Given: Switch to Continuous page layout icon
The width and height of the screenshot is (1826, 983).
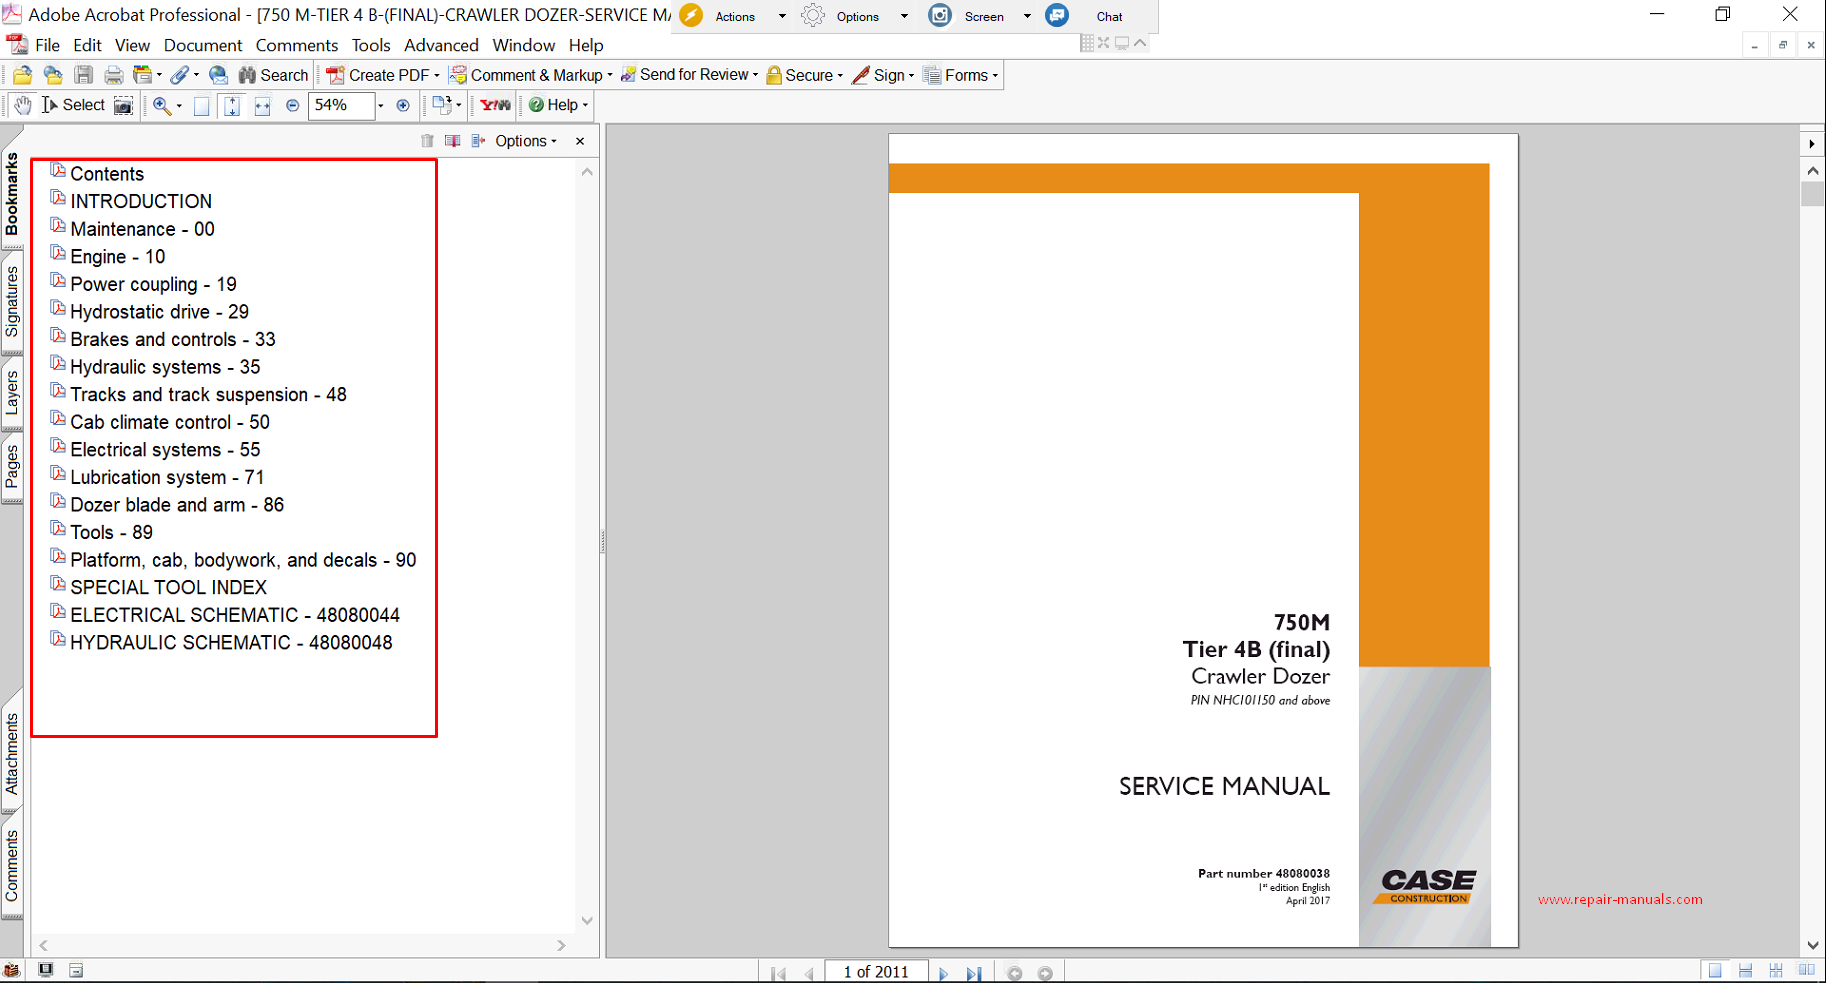Looking at the screenshot, I should click(x=1745, y=971).
